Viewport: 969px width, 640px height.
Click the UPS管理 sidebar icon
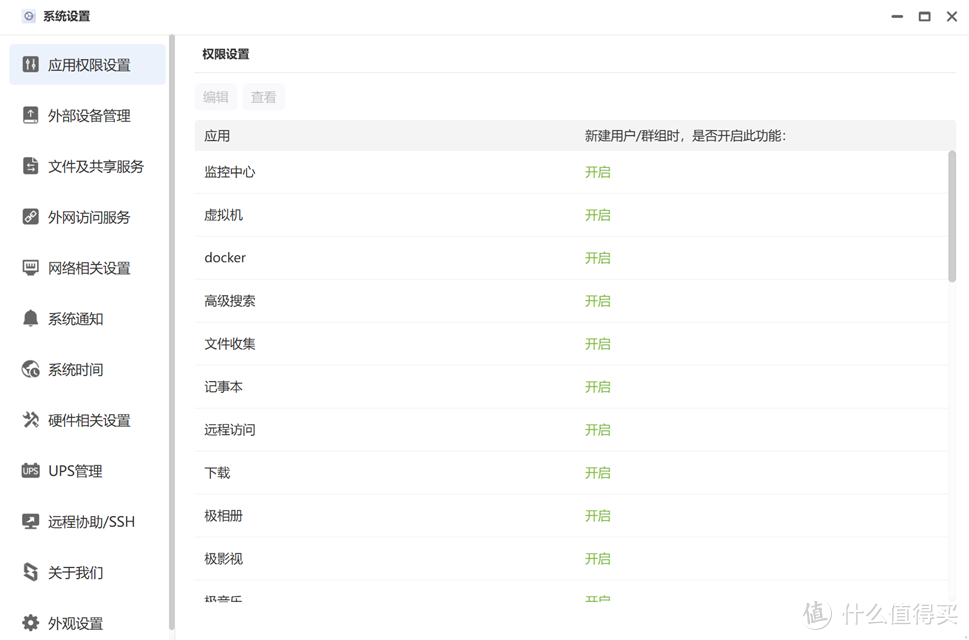point(30,470)
